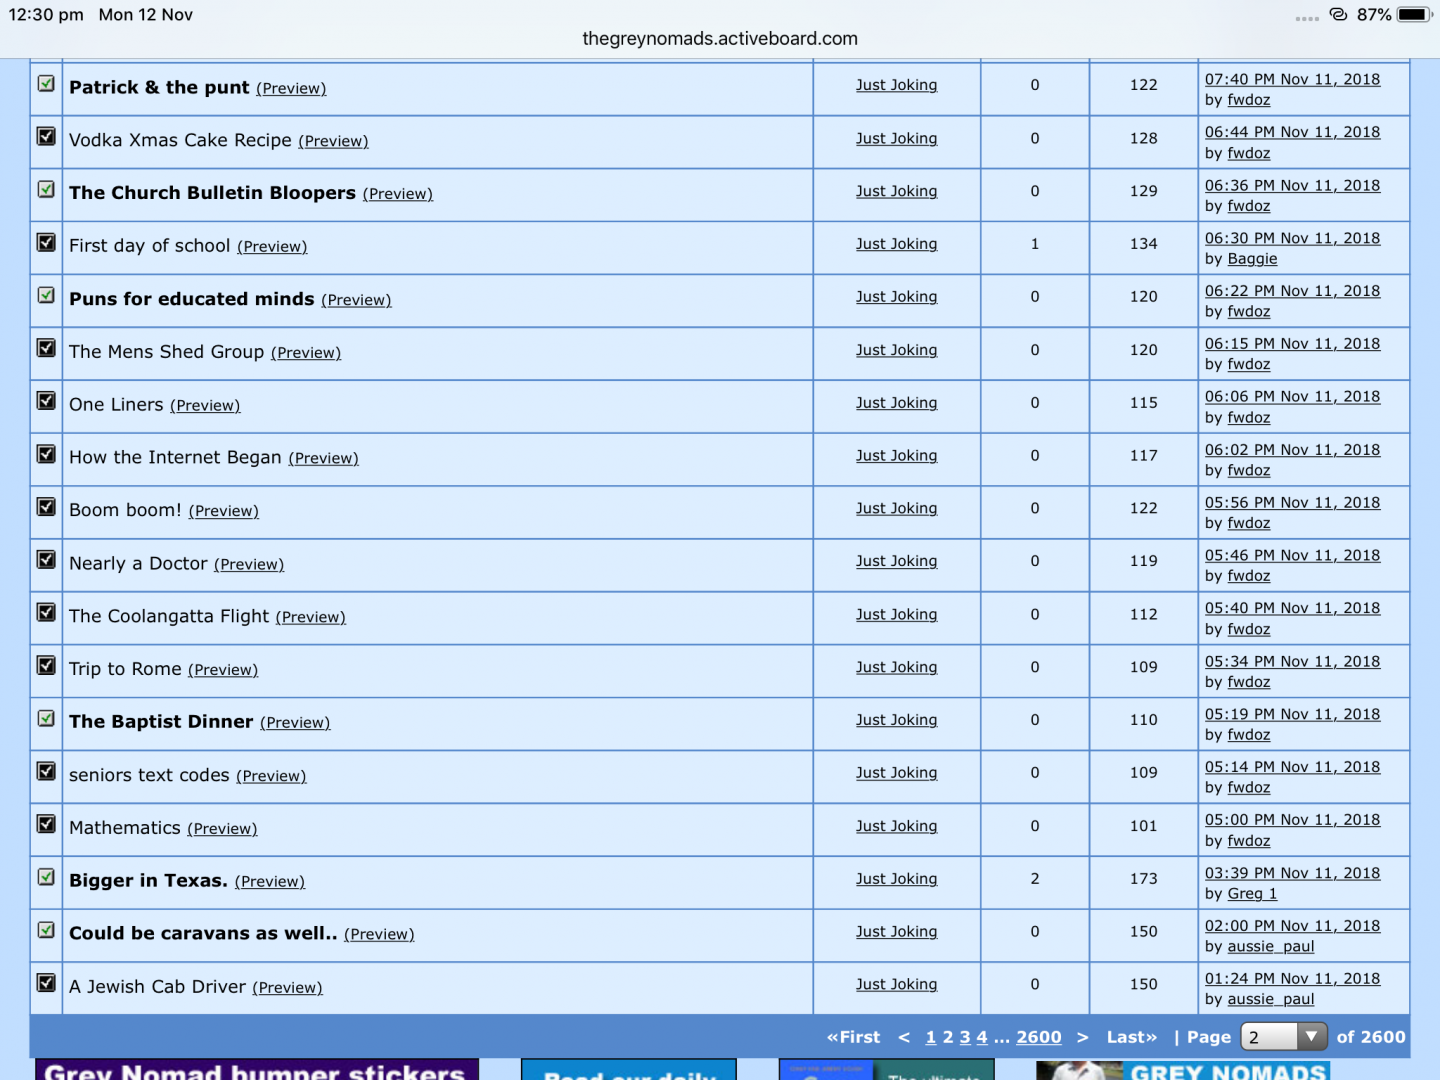Open the Page number dropdown
The image size is (1440, 1080).
click(x=1283, y=1037)
